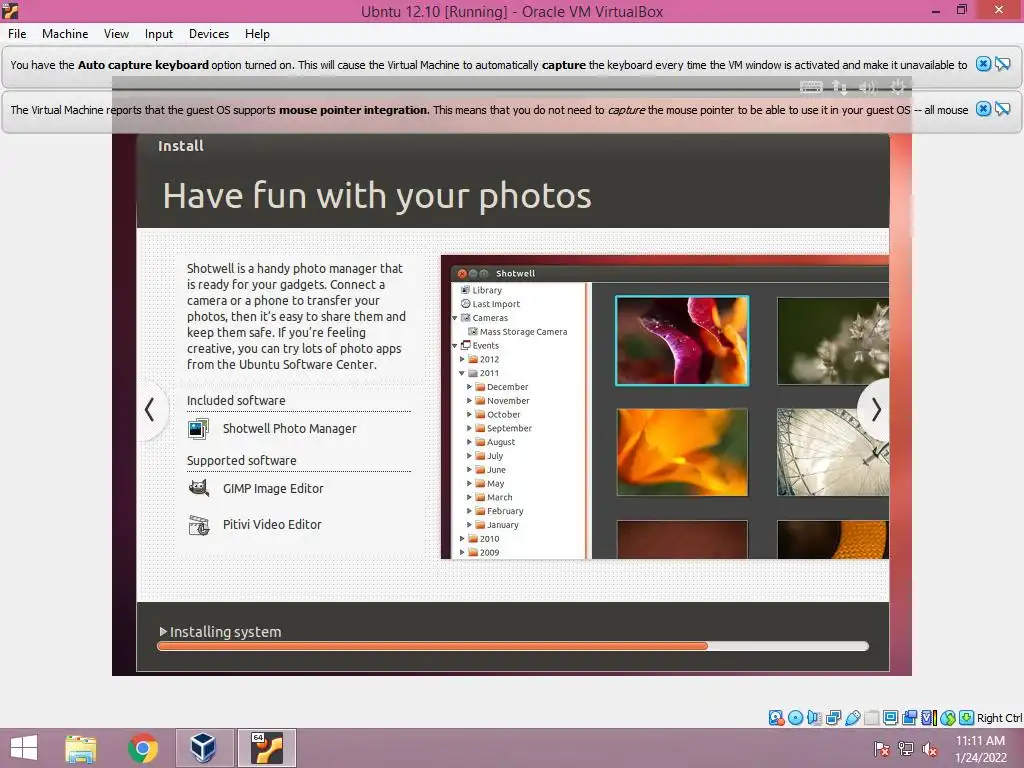The image size is (1024, 768).
Task: Select Last Import in Shotwell sidebar
Action: (490, 304)
